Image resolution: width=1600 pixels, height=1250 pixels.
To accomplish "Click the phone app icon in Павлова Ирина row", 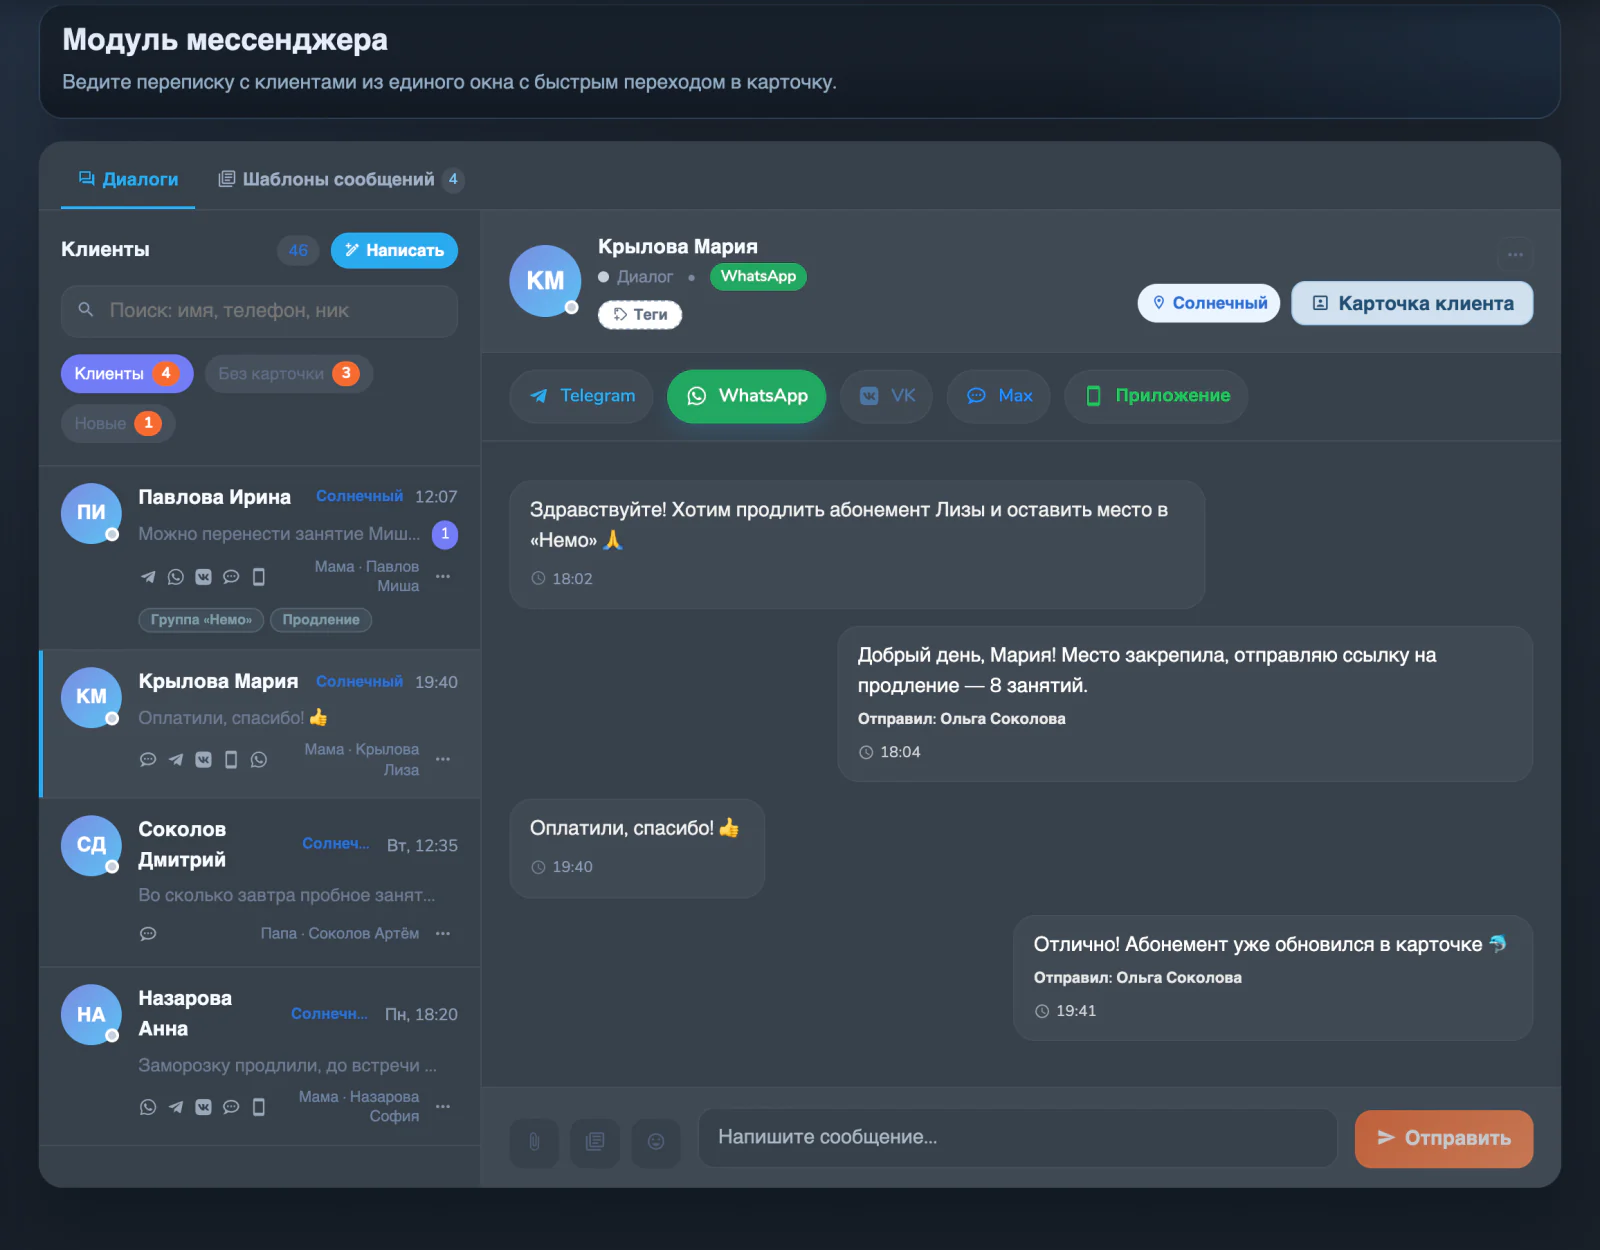I will coord(259,577).
